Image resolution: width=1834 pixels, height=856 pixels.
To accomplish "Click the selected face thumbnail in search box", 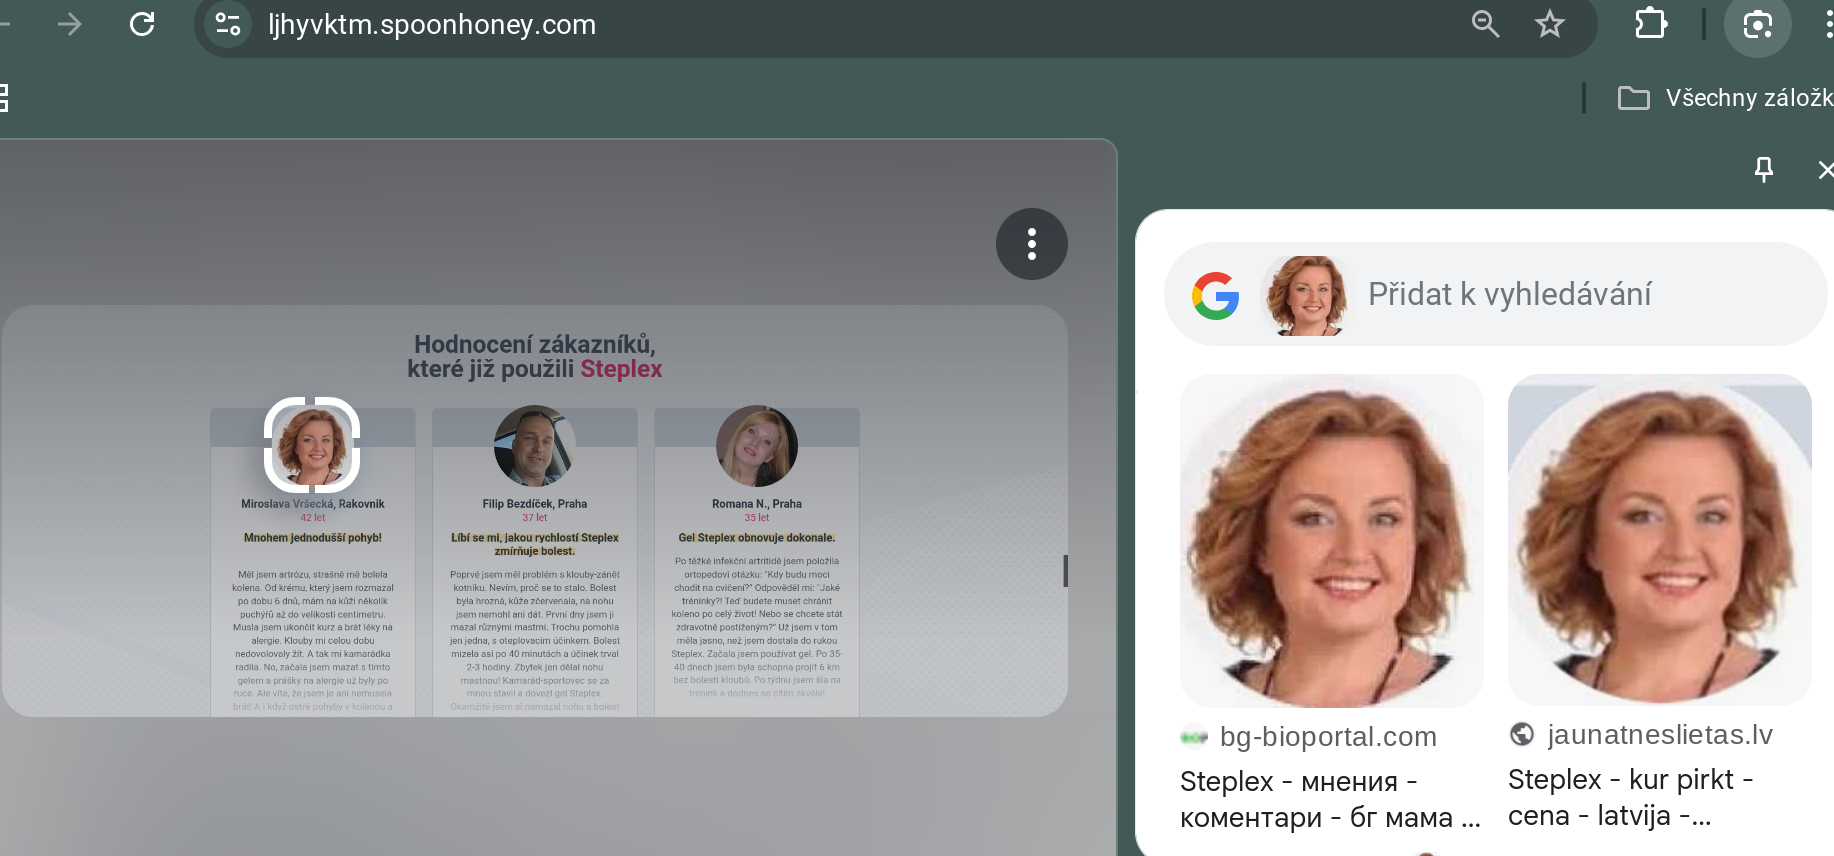I will point(1306,296).
